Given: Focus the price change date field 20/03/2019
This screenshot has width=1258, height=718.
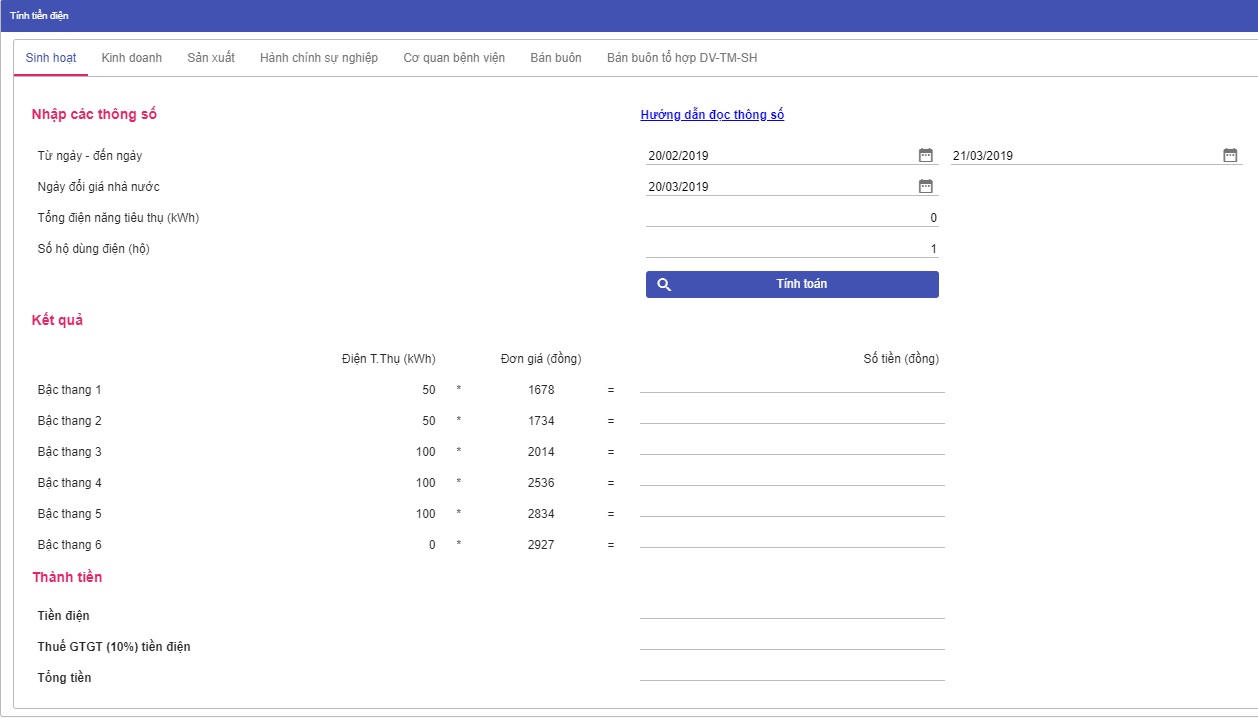Looking at the screenshot, I should click(780, 186).
